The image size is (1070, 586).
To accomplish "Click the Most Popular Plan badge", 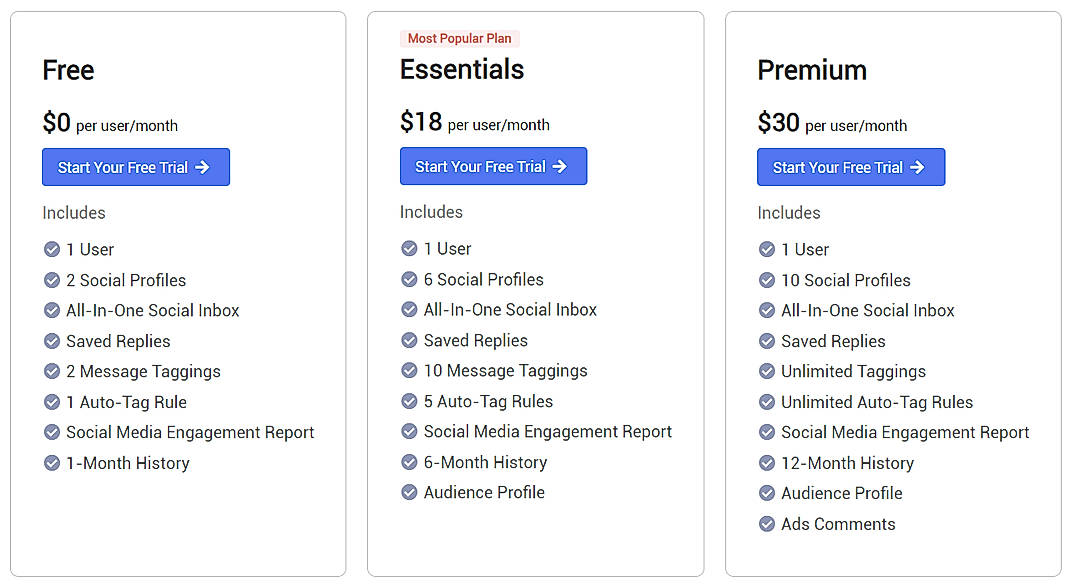I will (x=459, y=38).
